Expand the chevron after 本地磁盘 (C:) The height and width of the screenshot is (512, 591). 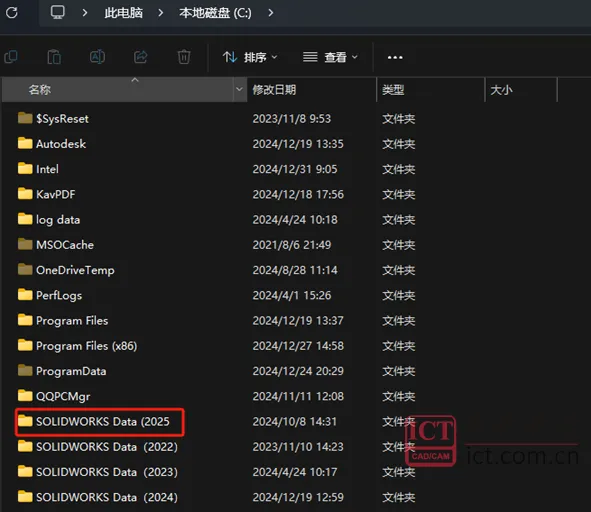point(271,13)
